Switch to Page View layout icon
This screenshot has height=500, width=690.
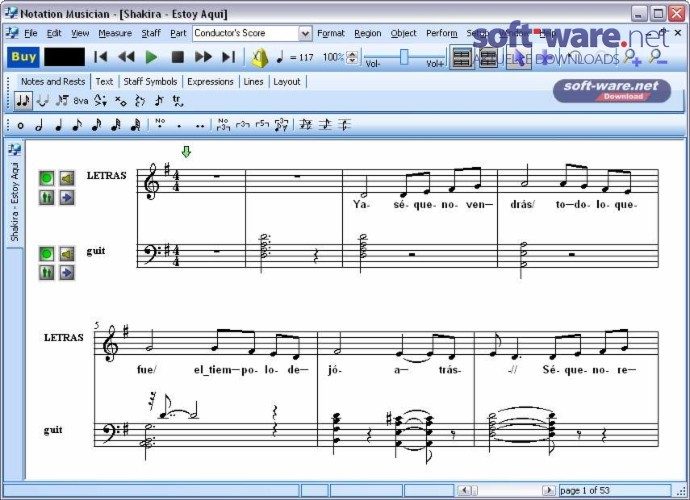[x=462, y=58]
